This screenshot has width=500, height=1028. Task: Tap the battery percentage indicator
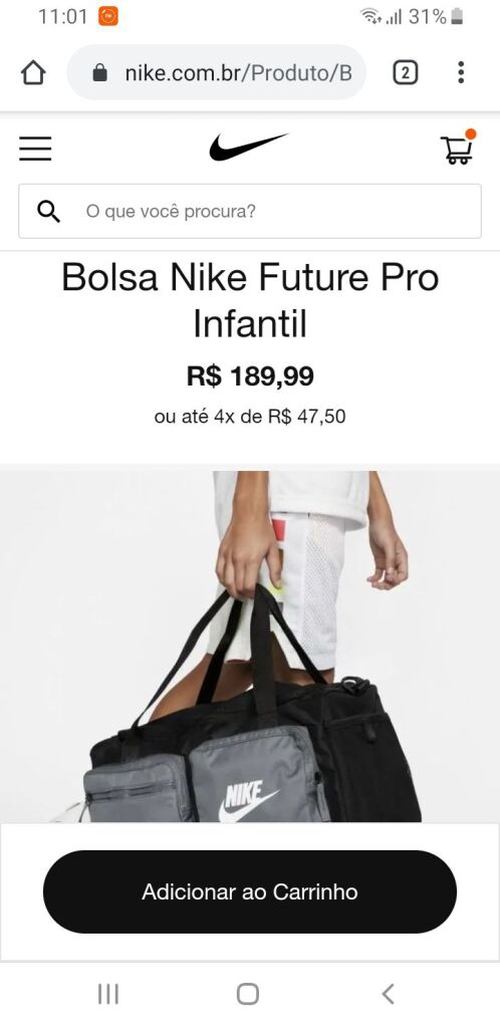click(427, 17)
